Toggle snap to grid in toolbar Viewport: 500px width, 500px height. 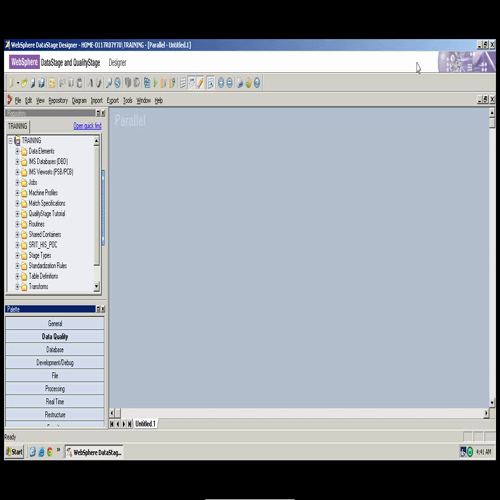[x=211, y=83]
